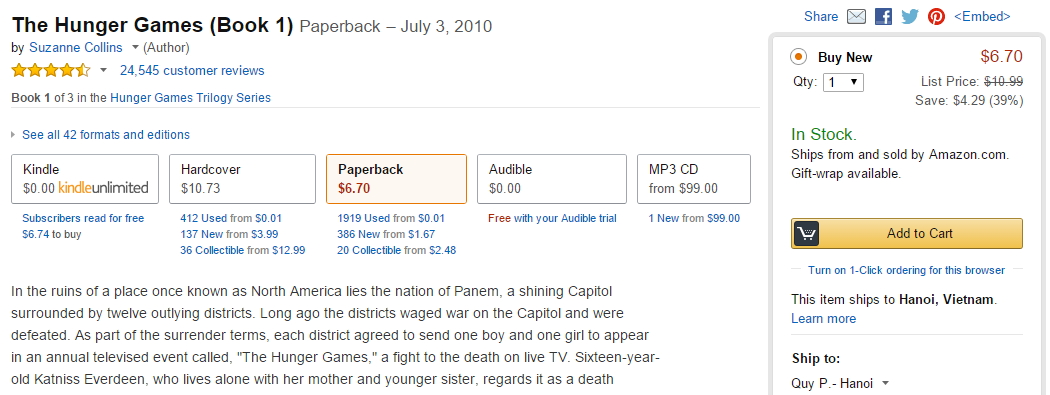The height and width of the screenshot is (395, 1050).
Task: Open the Qty quantity dropdown
Action: point(843,82)
